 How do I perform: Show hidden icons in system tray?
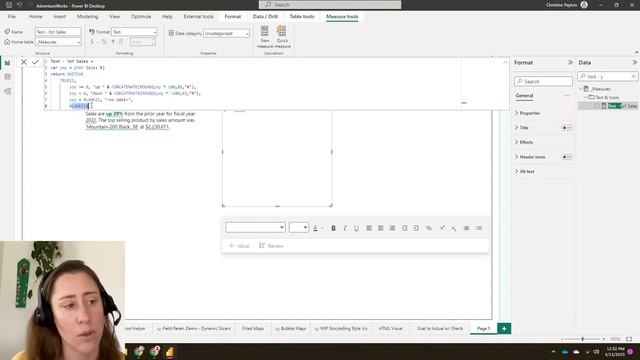553,351
